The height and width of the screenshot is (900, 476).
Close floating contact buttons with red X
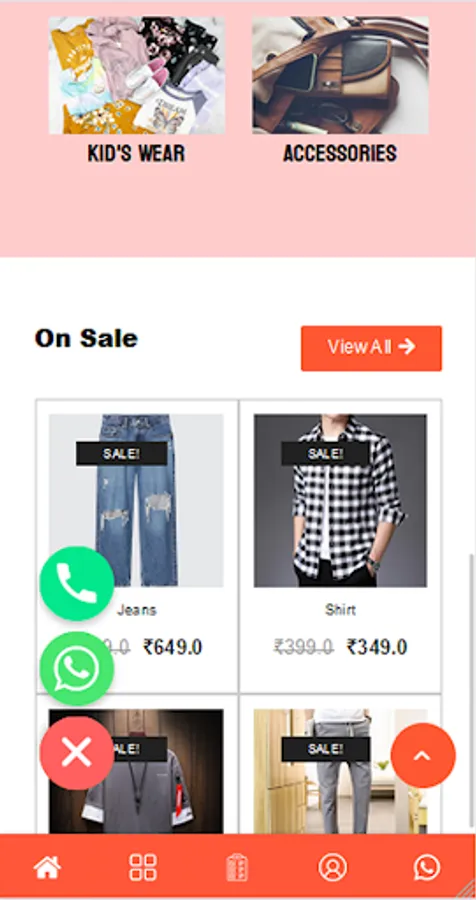77,752
